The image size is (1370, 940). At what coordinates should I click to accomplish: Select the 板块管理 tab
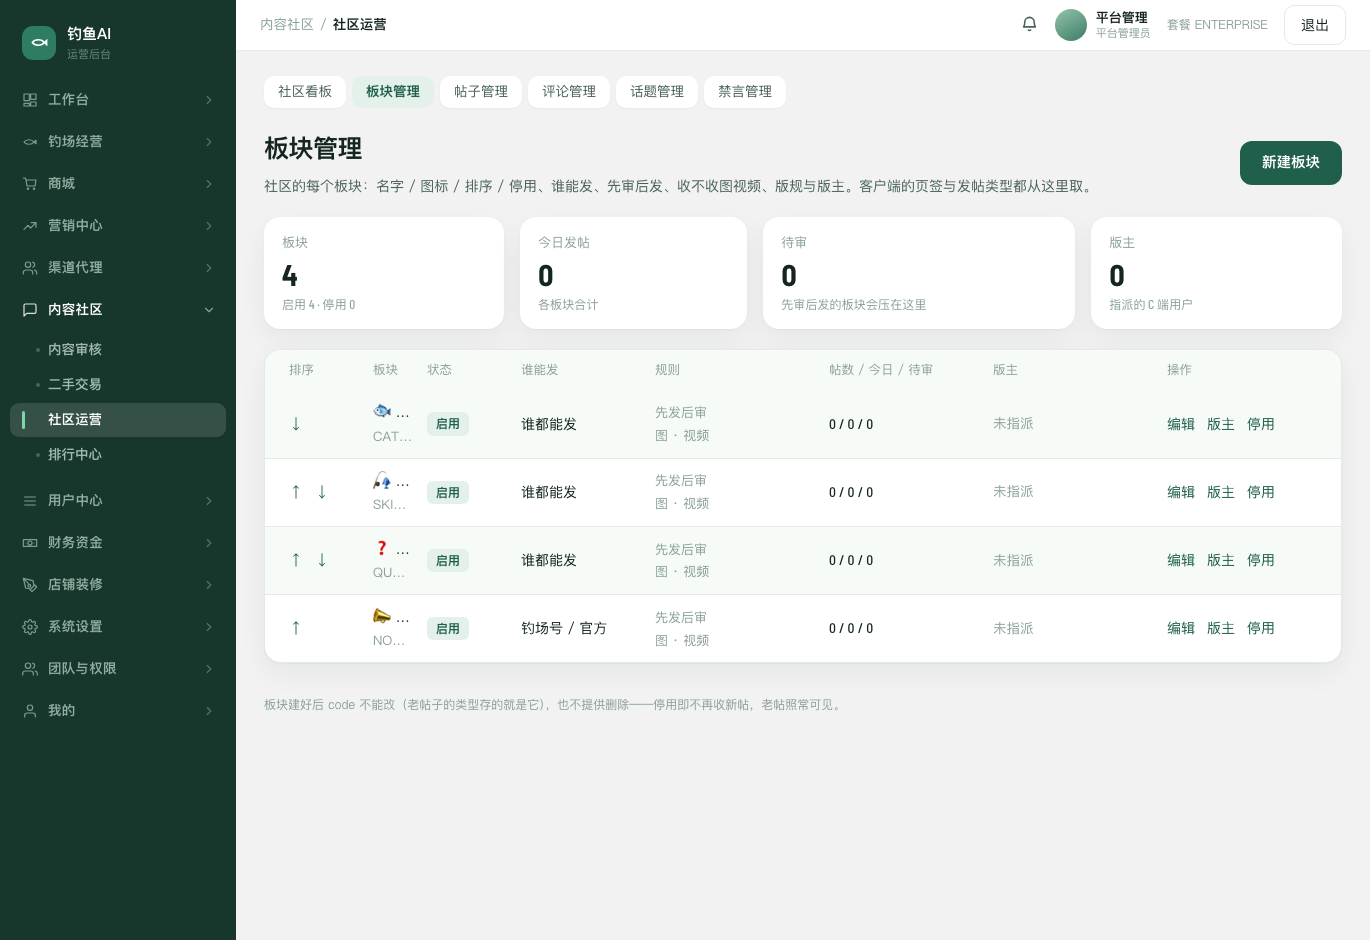[393, 92]
